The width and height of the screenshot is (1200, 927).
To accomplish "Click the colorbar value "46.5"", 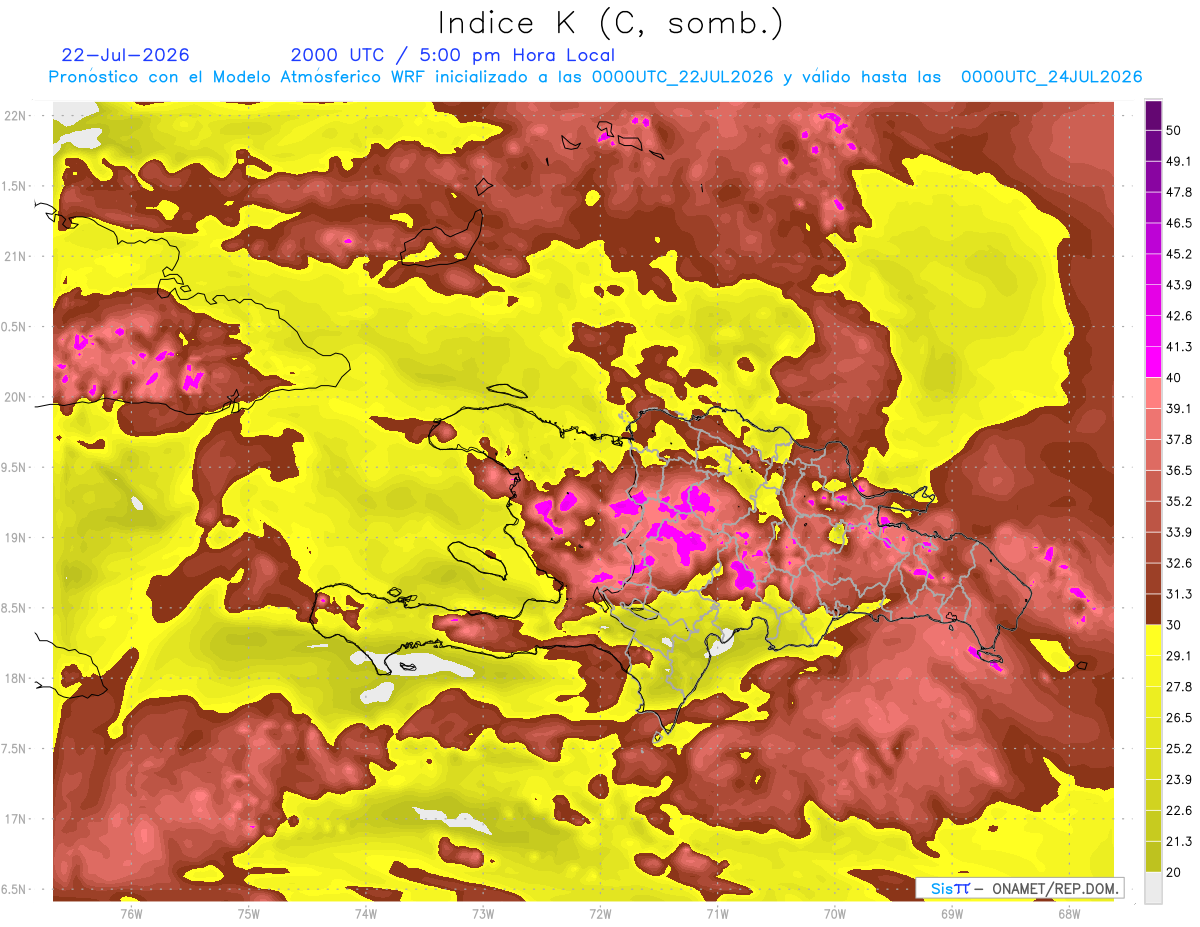I will 1179,223.
